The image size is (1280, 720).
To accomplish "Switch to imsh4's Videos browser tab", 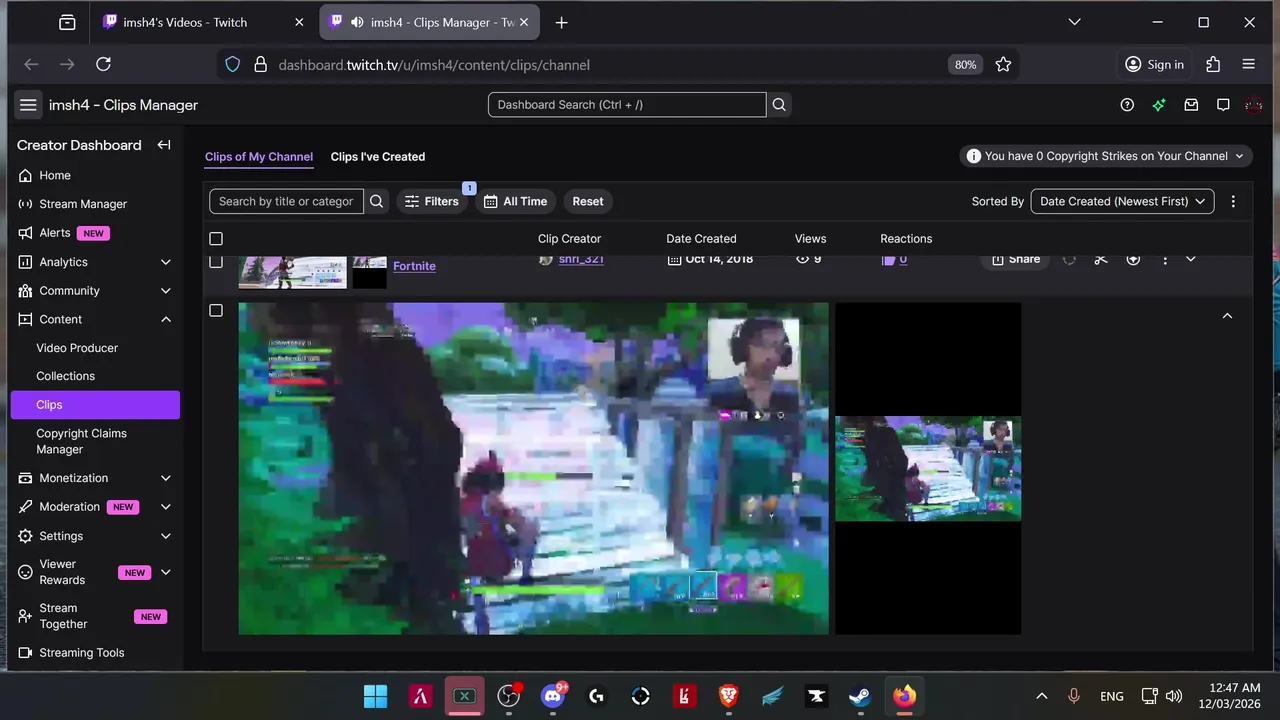I will pos(201,22).
